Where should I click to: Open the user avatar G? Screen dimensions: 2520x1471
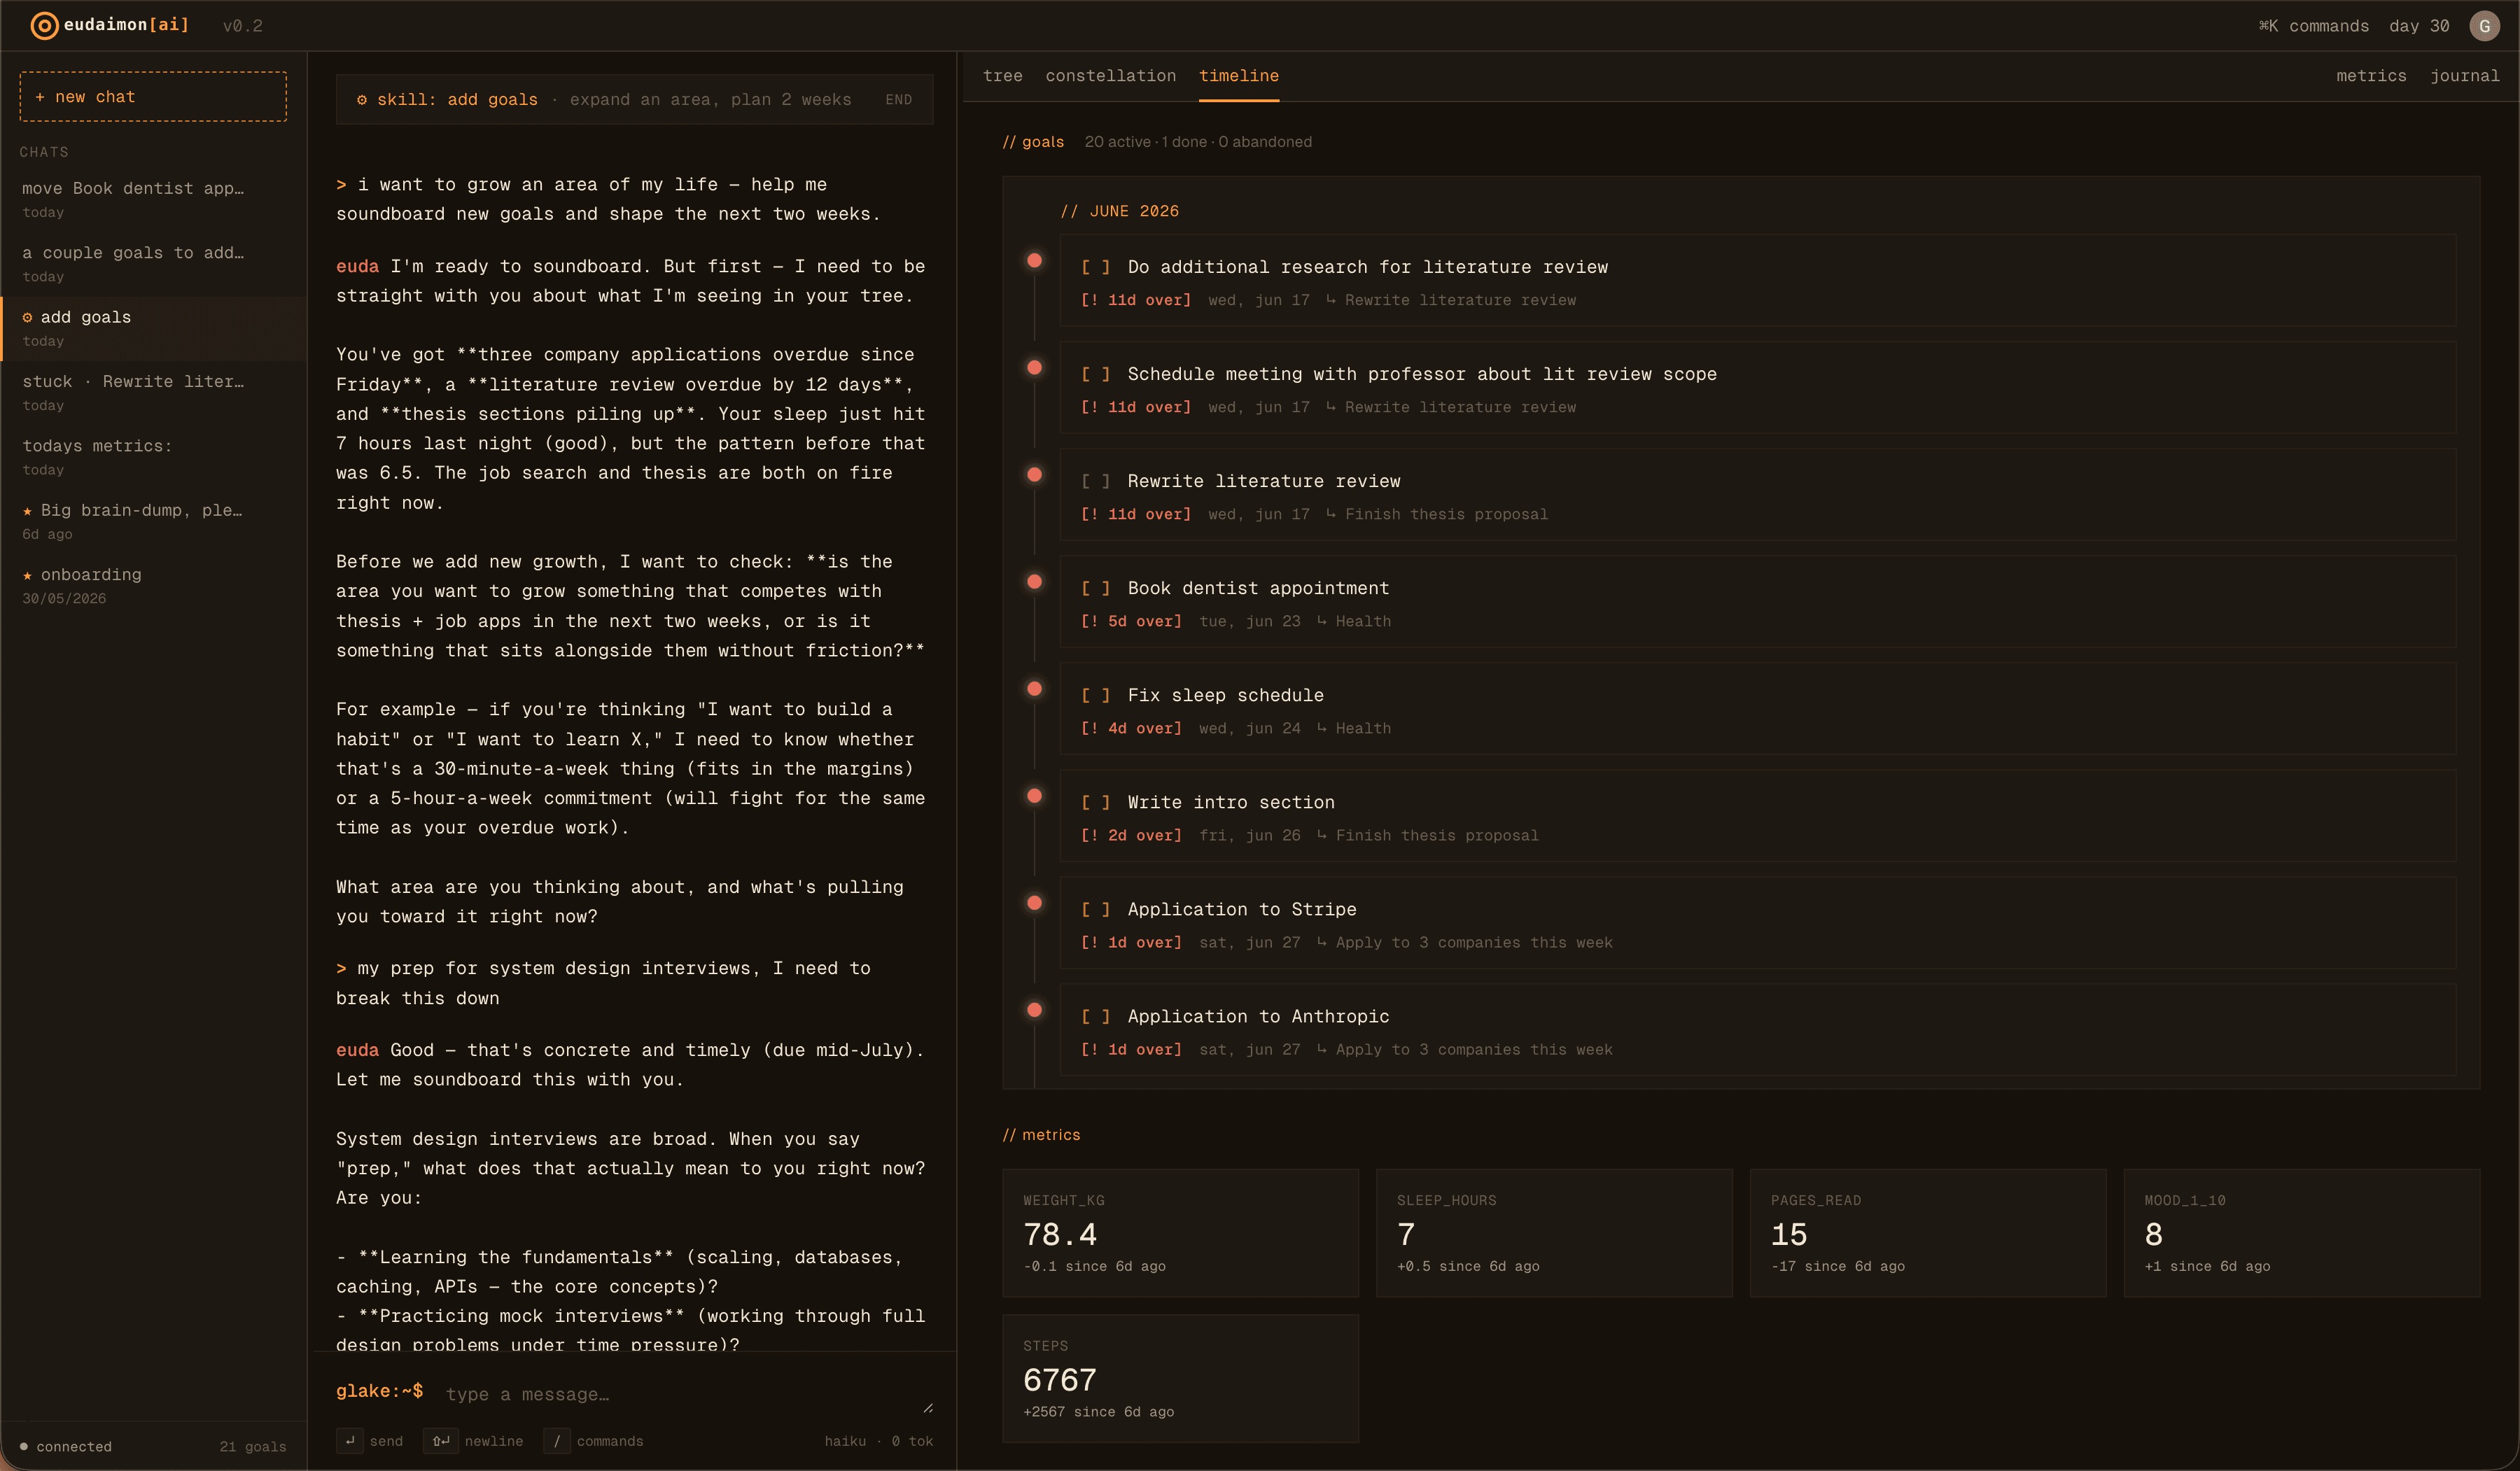pyautogui.click(x=2484, y=26)
